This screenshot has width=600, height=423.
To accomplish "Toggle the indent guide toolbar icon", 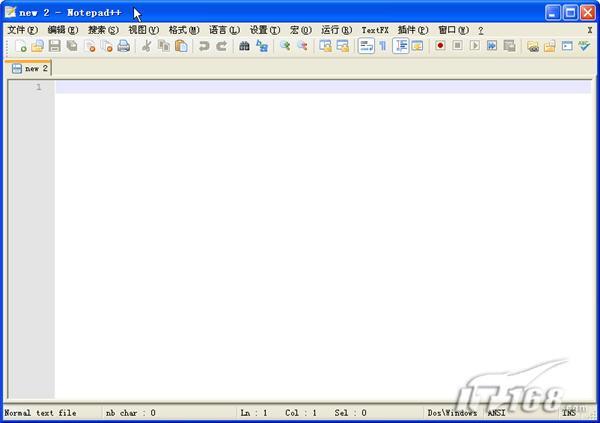I will pos(401,46).
